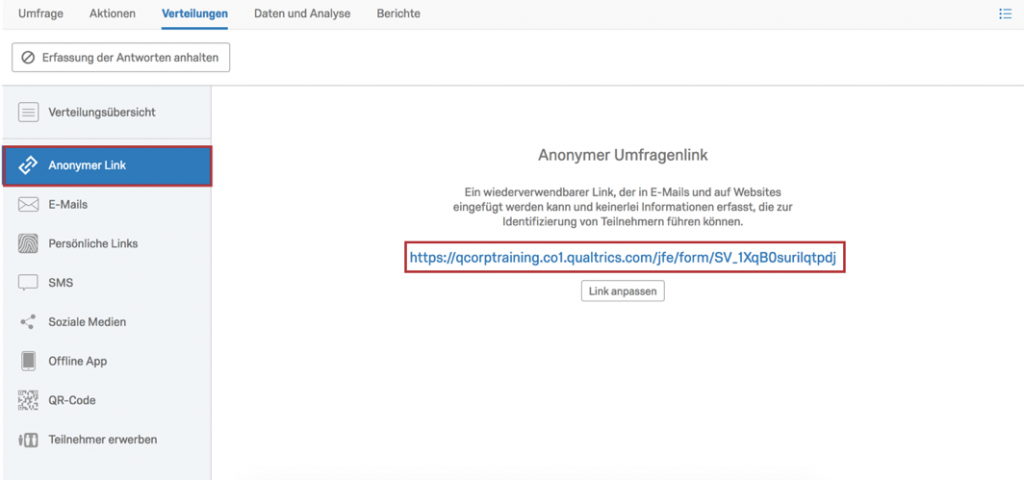Click the Verteilungsübersicht list icon
Screen dimensions: 1024x480
tap(28, 112)
